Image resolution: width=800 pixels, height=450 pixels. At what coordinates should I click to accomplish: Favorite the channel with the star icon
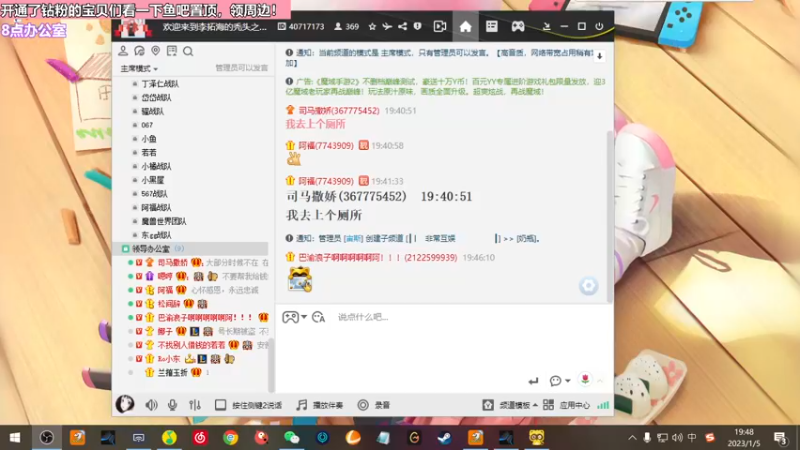372,27
